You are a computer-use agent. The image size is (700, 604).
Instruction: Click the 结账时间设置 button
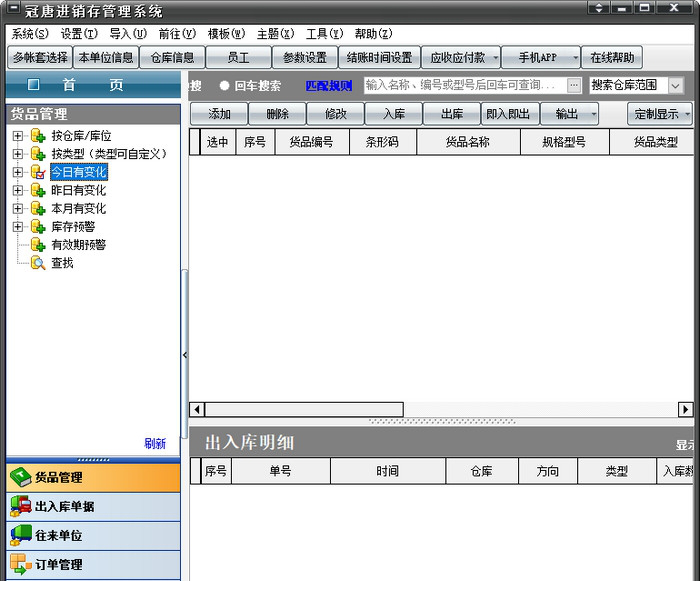[379, 58]
